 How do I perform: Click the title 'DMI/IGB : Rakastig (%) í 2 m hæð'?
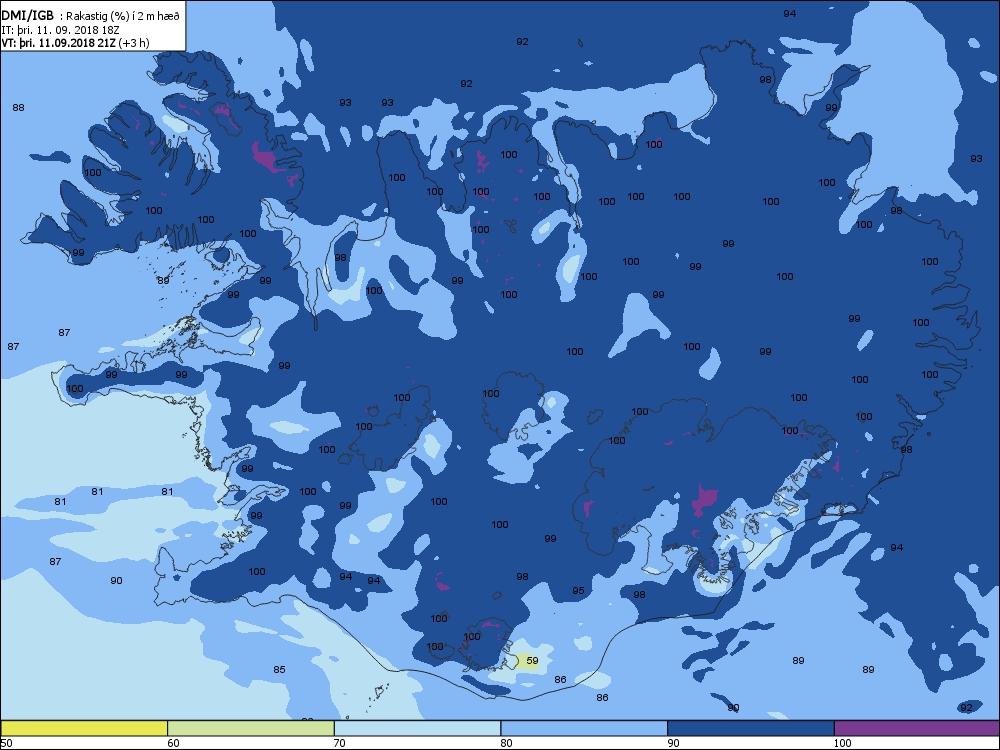91,17
